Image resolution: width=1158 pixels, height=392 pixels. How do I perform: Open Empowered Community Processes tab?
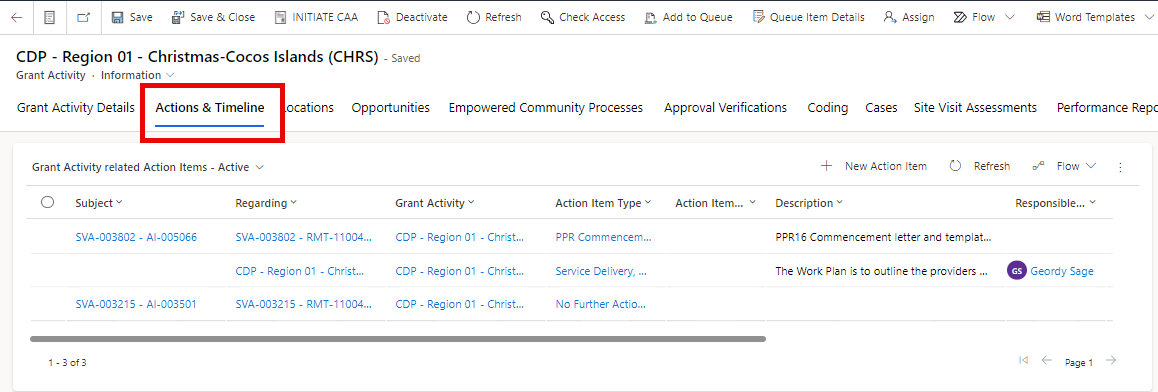[x=546, y=108]
